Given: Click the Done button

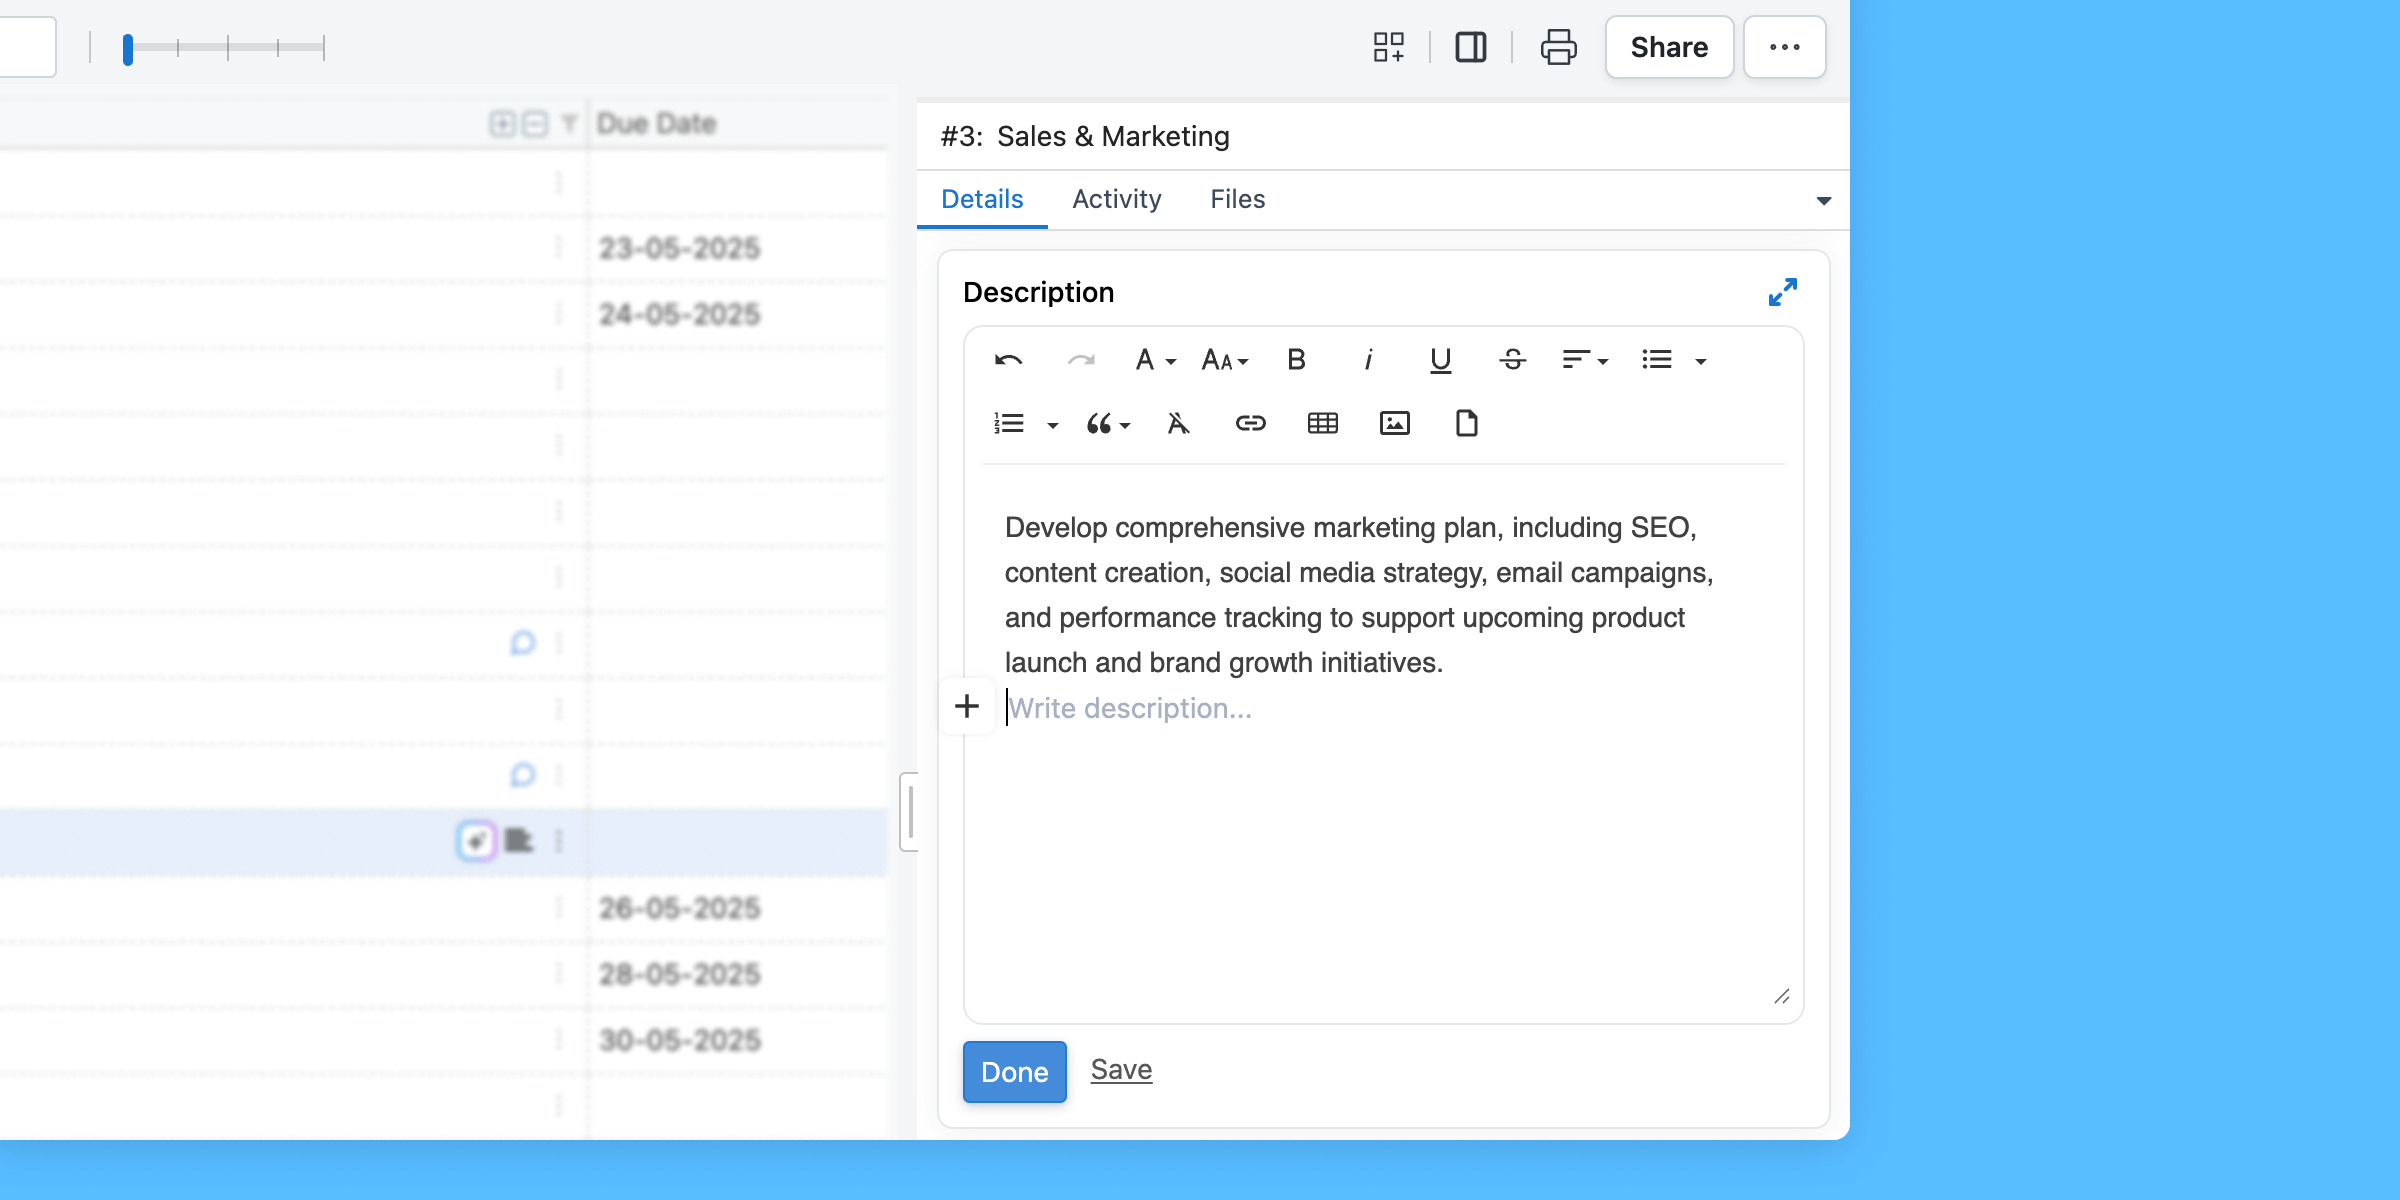Looking at the screenshot, I should tap(1014, 1072).
